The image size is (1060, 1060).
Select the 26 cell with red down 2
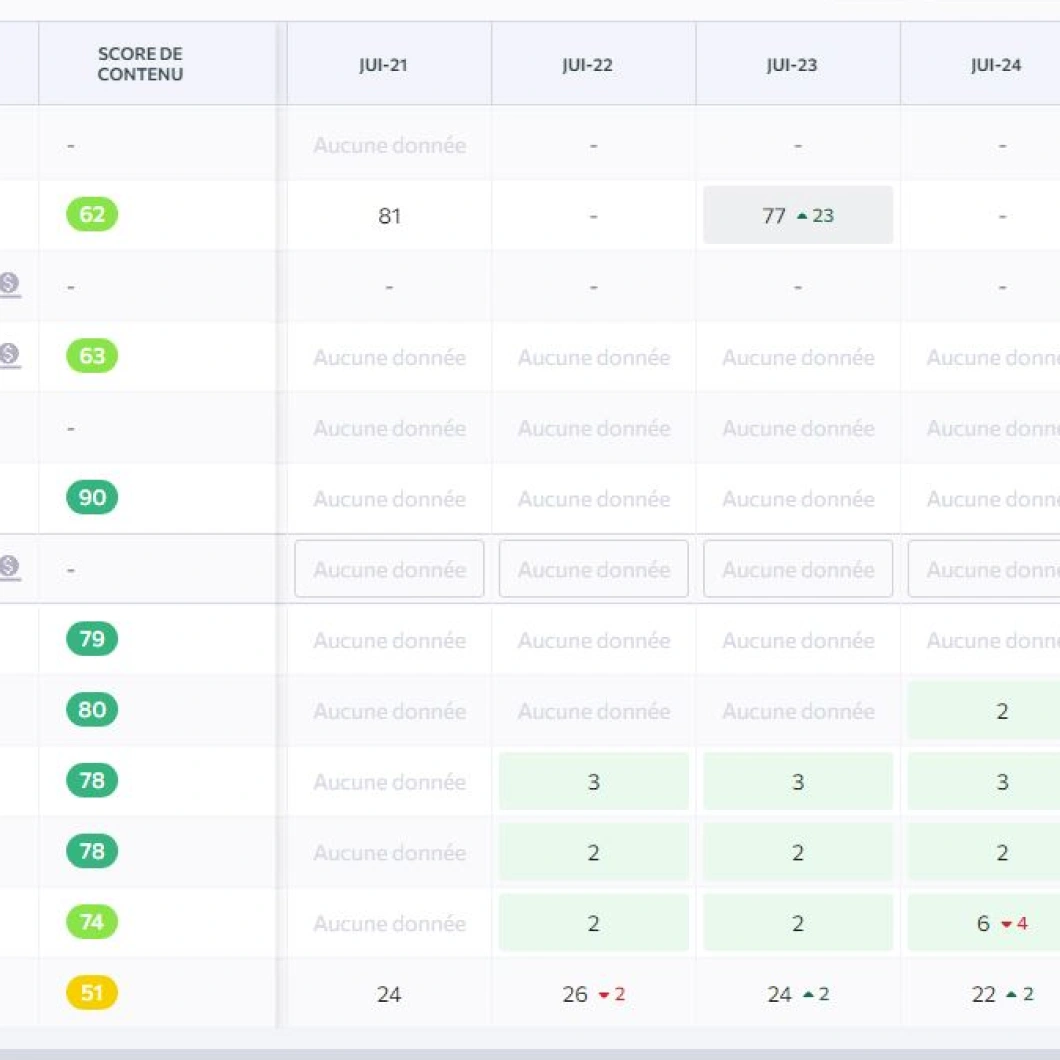click(x=593, y=994)
